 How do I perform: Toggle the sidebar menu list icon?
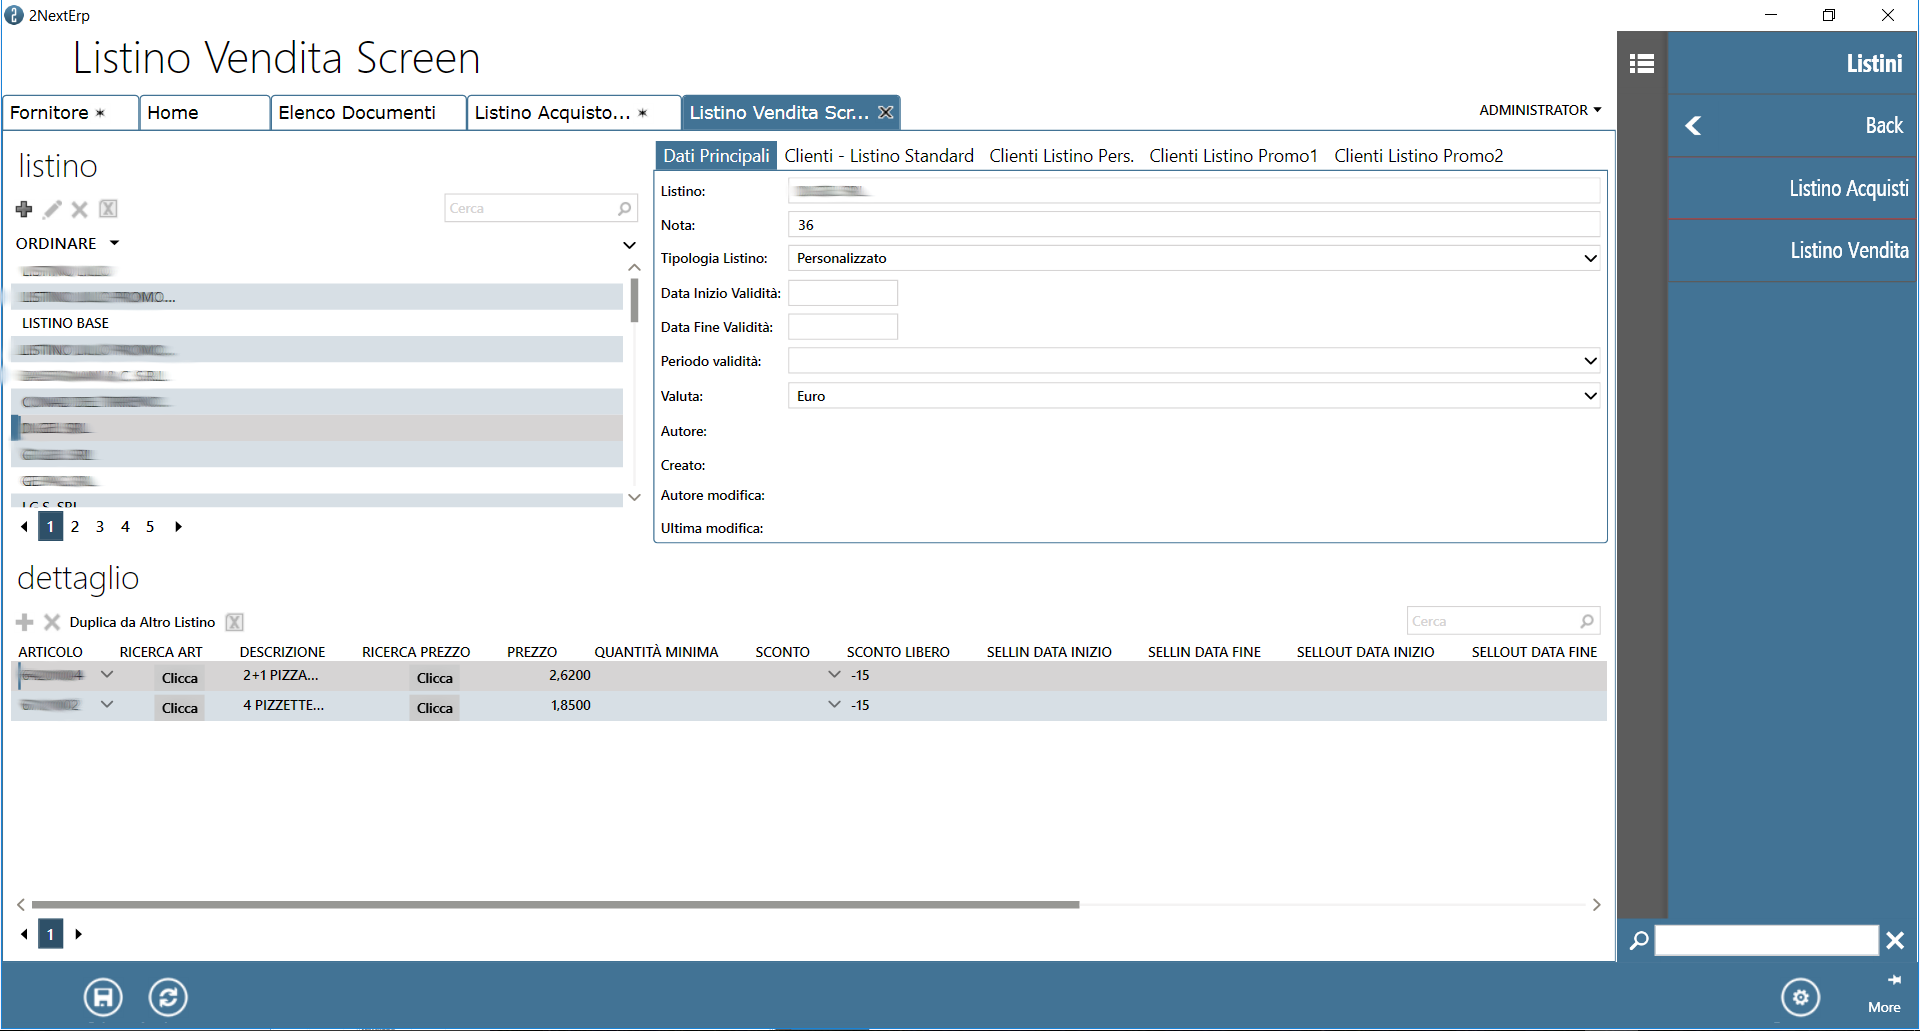coord(1642,64)
